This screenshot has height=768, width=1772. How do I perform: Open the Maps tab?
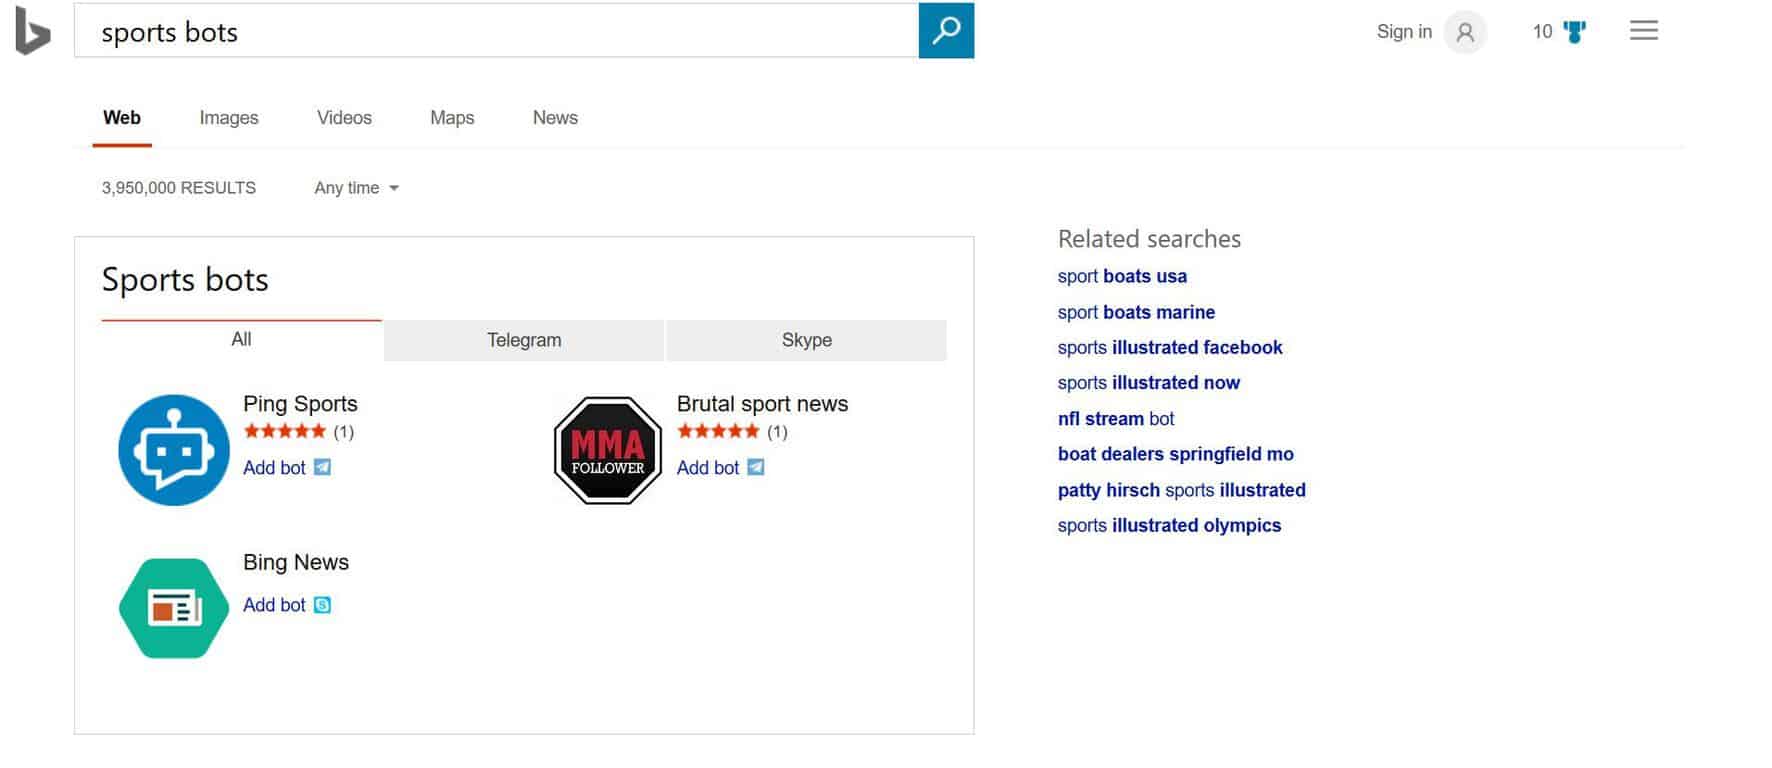pyautogui.click(x=452, y=118)
